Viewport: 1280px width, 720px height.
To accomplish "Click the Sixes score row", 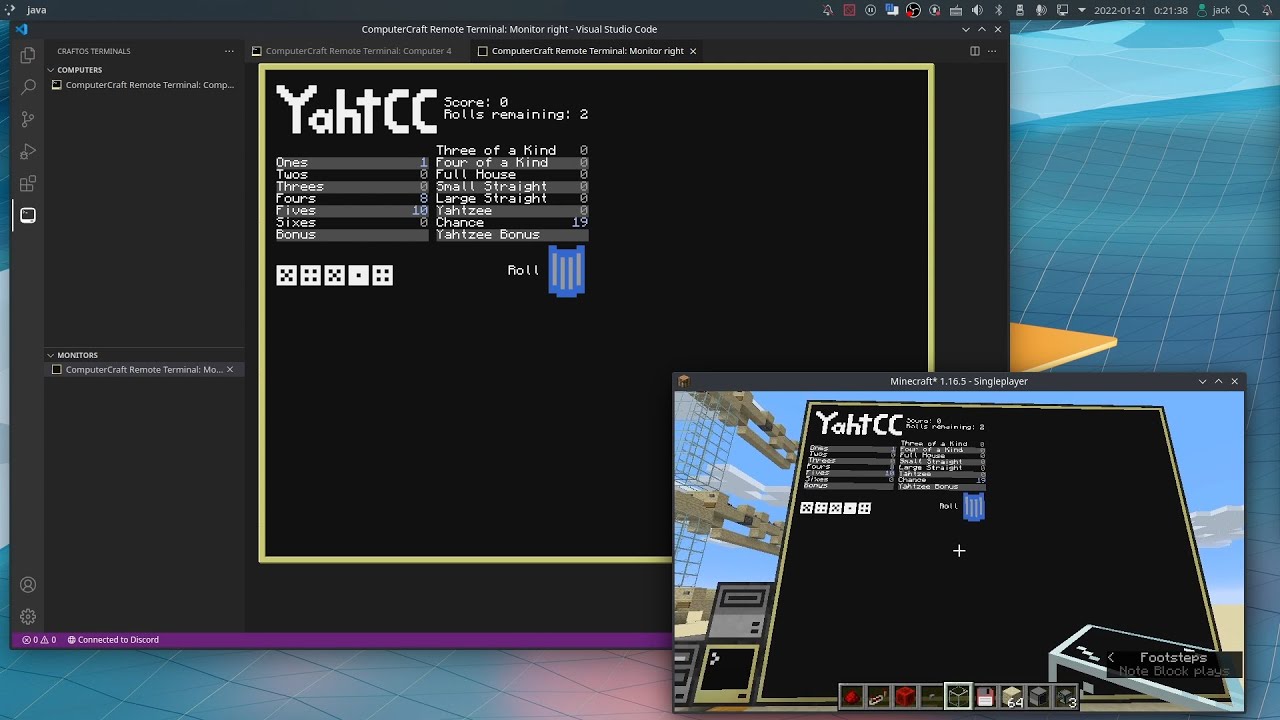I will 352,222.
